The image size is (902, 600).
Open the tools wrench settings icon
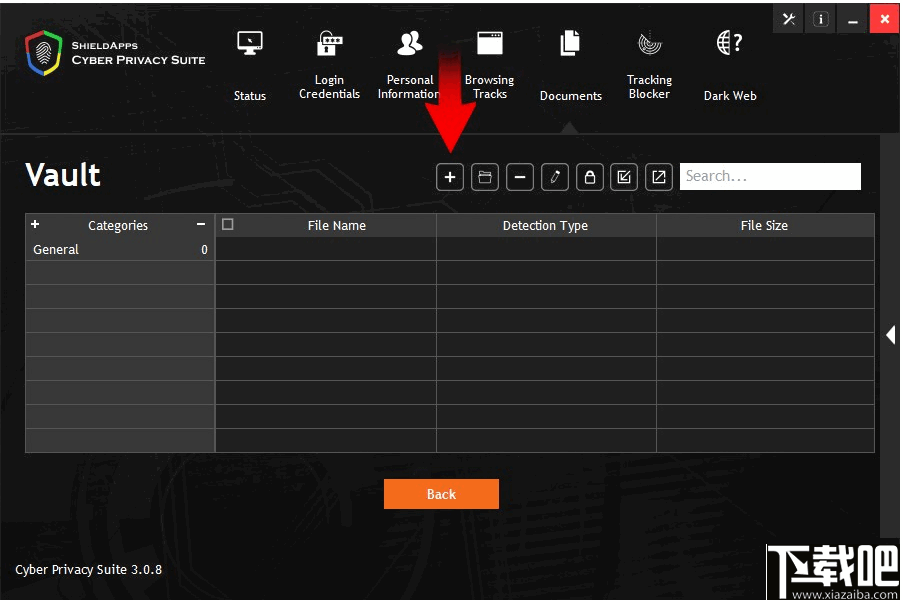click(789, 19)
